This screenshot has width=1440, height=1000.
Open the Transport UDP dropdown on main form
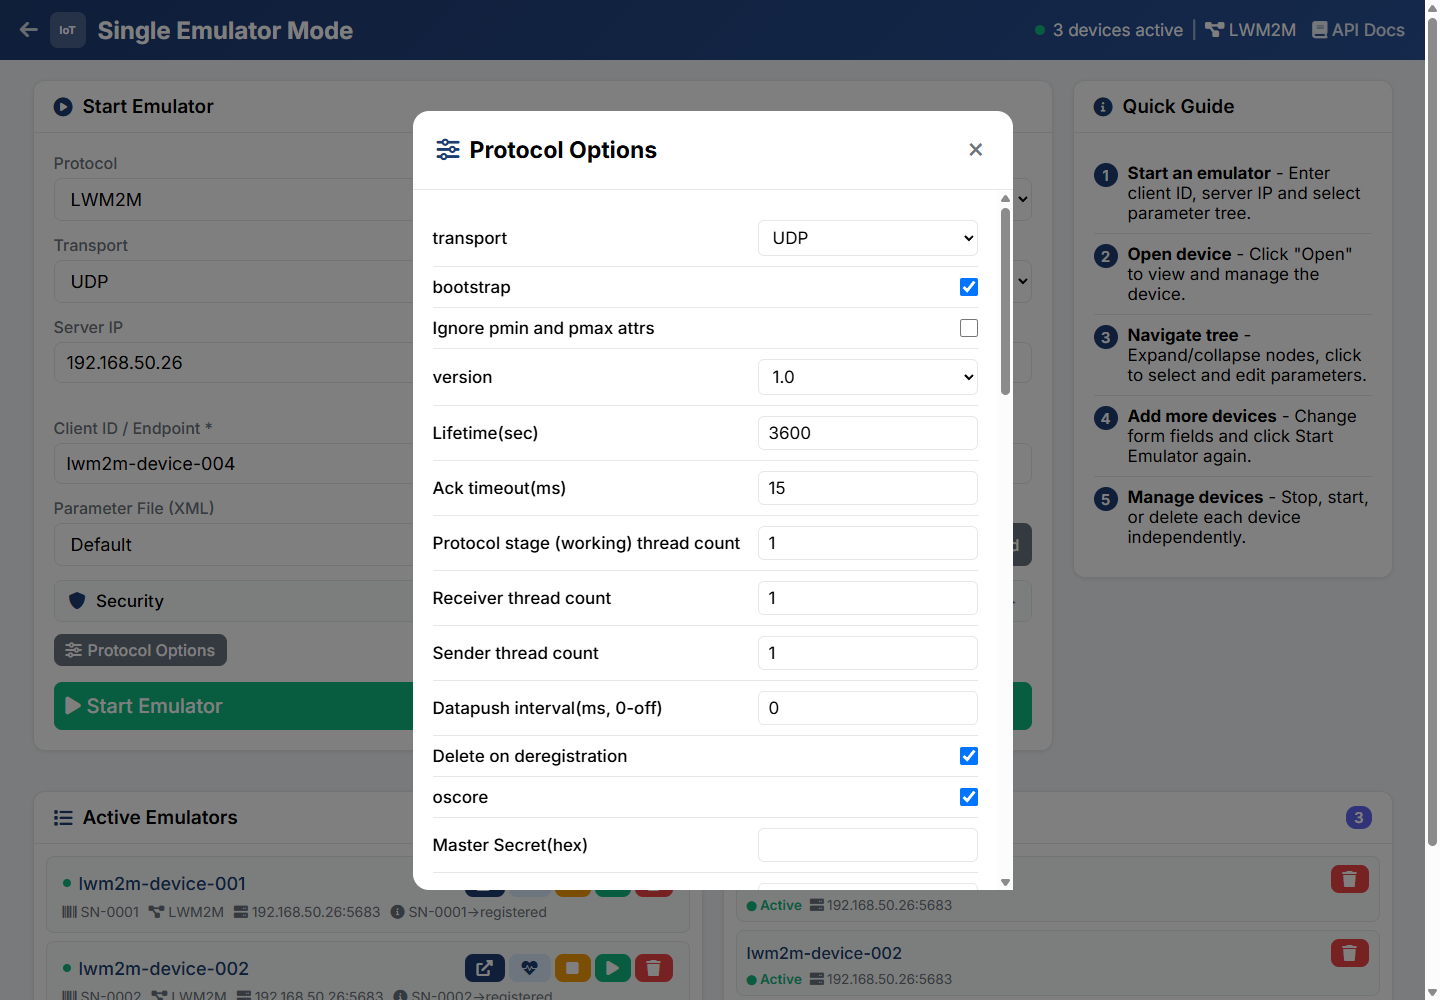click(x=234, y=282)
